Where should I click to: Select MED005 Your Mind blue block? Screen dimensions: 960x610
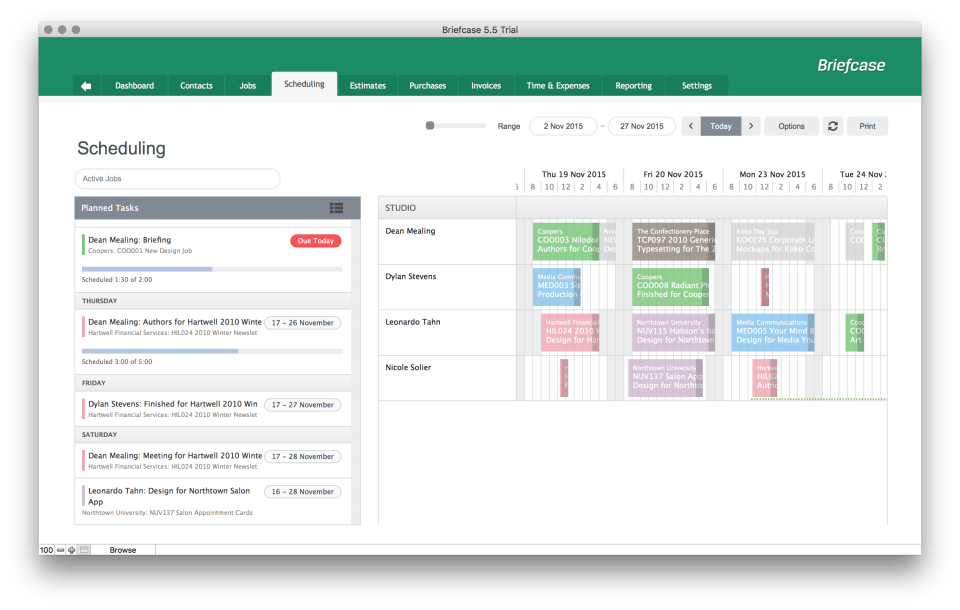773,333
